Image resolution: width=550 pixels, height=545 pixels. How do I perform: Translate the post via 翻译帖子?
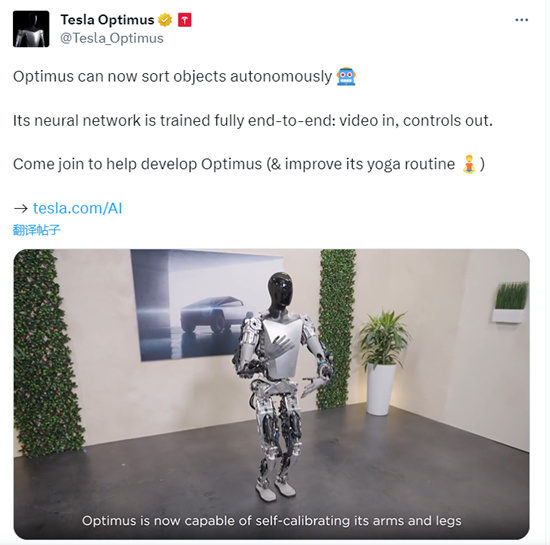tap(36, 230)
